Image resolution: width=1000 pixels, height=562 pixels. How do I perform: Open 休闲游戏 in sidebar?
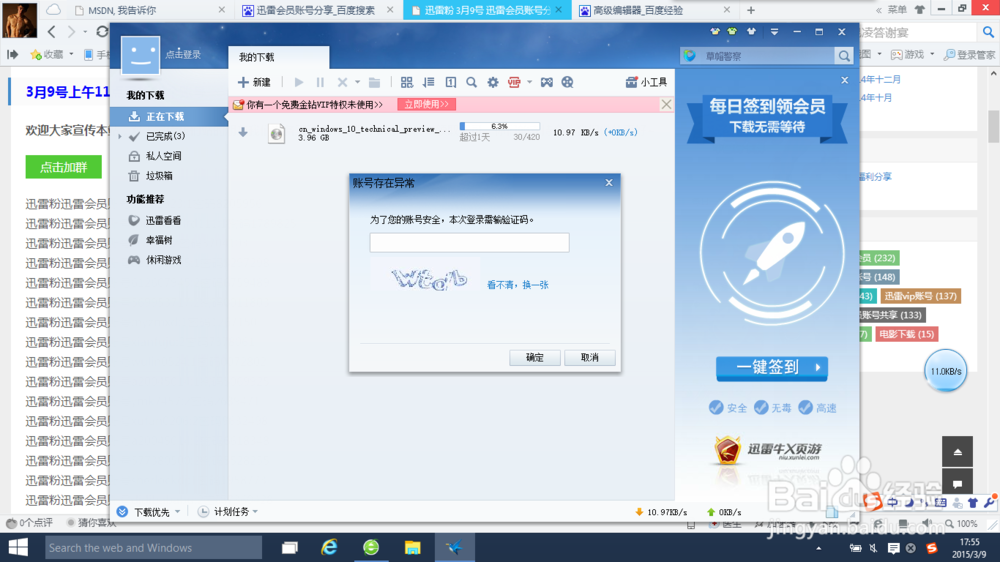[x=163, y=260]
